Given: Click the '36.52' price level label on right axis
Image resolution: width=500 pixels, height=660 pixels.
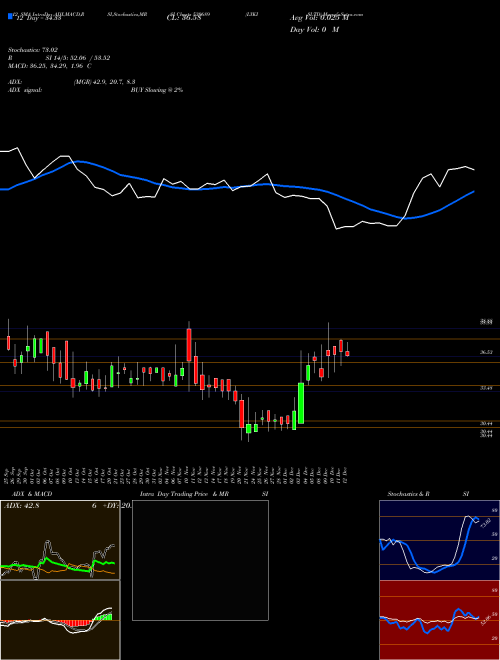Looking at the screenshot, I should pos(487,352).
